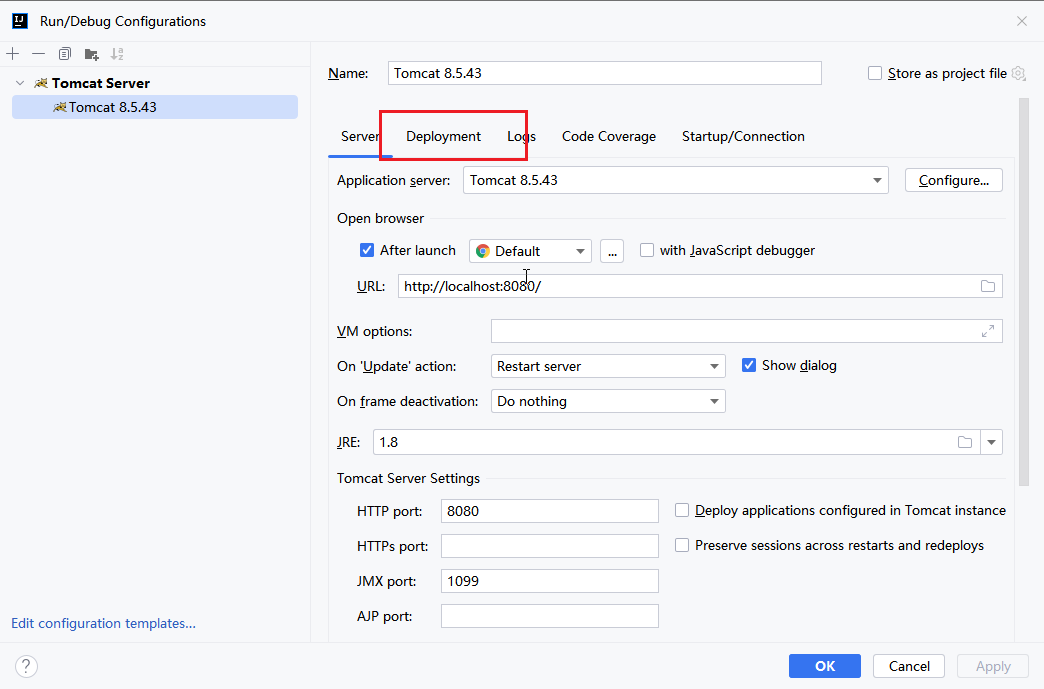Toggle the Show dialog checkbox

[749, 366]
